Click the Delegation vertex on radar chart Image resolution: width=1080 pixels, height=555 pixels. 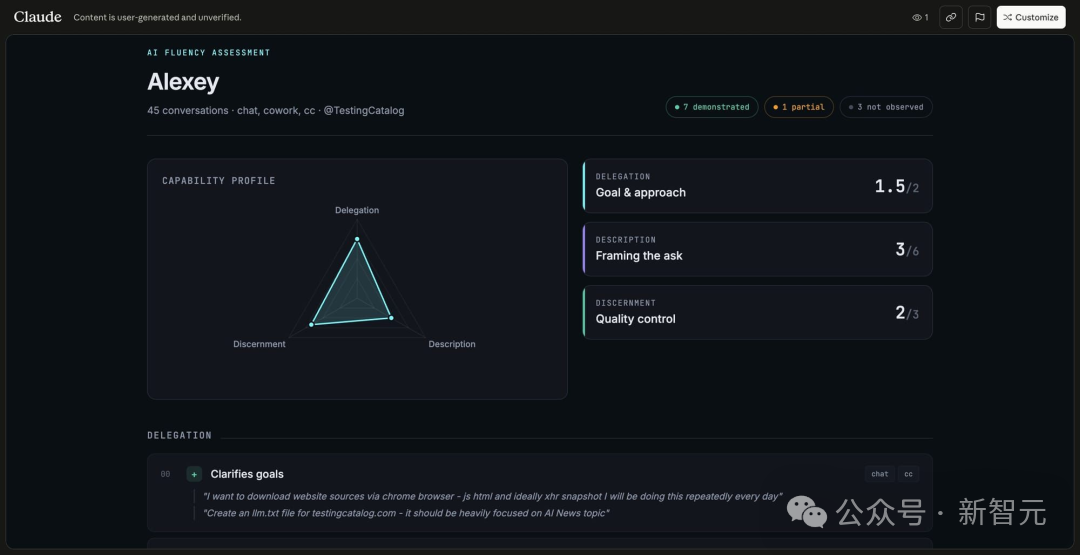pos(357,240)
